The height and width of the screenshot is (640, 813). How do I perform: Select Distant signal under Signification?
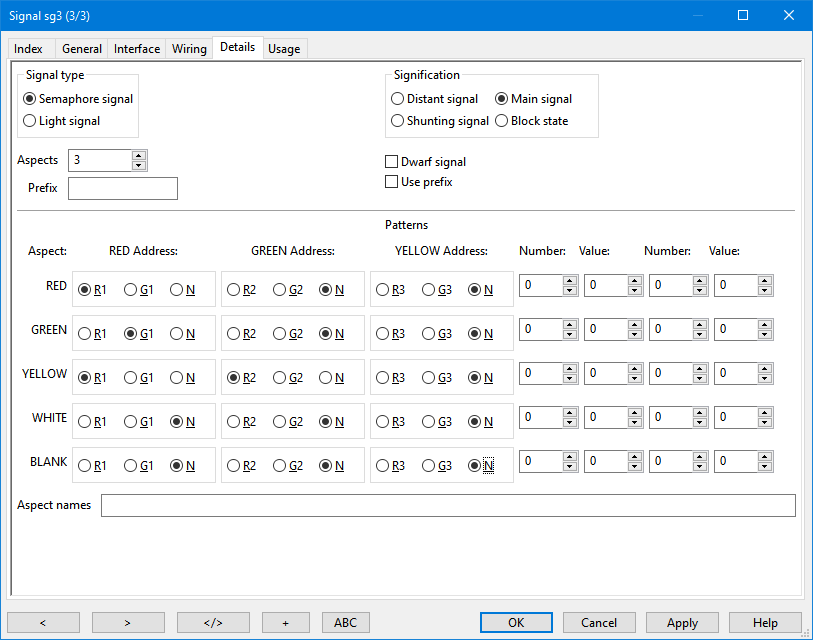click(397, 99)
